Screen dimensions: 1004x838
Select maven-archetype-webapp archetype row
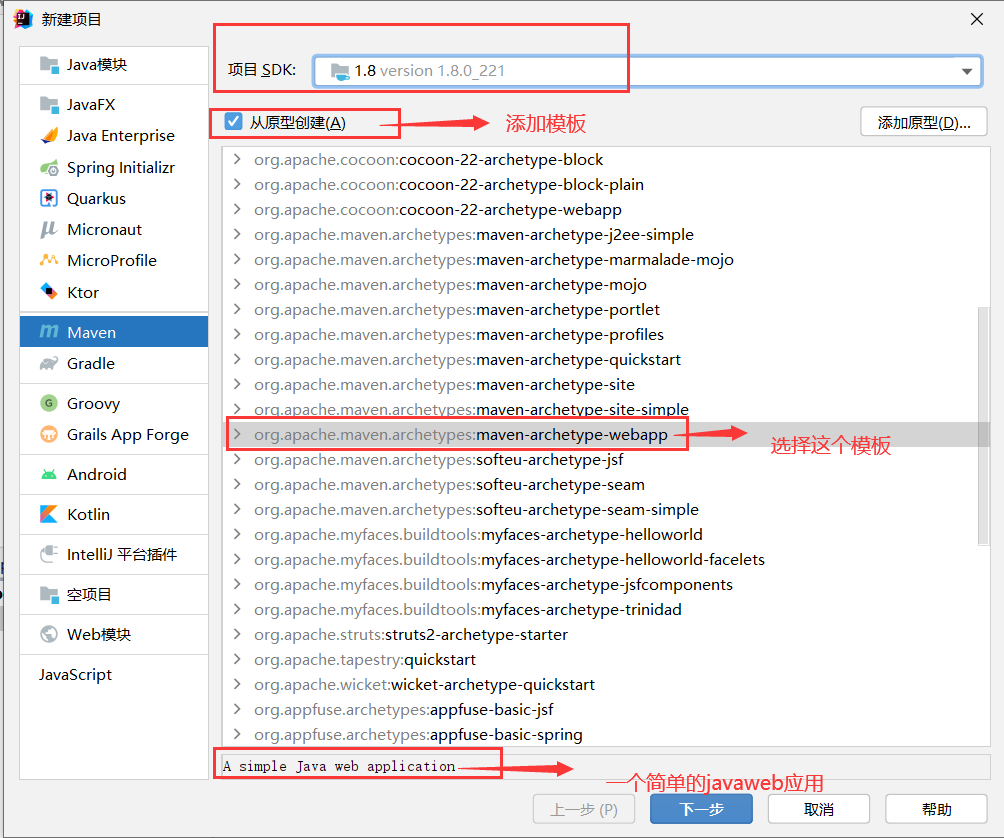coord(606,435)
